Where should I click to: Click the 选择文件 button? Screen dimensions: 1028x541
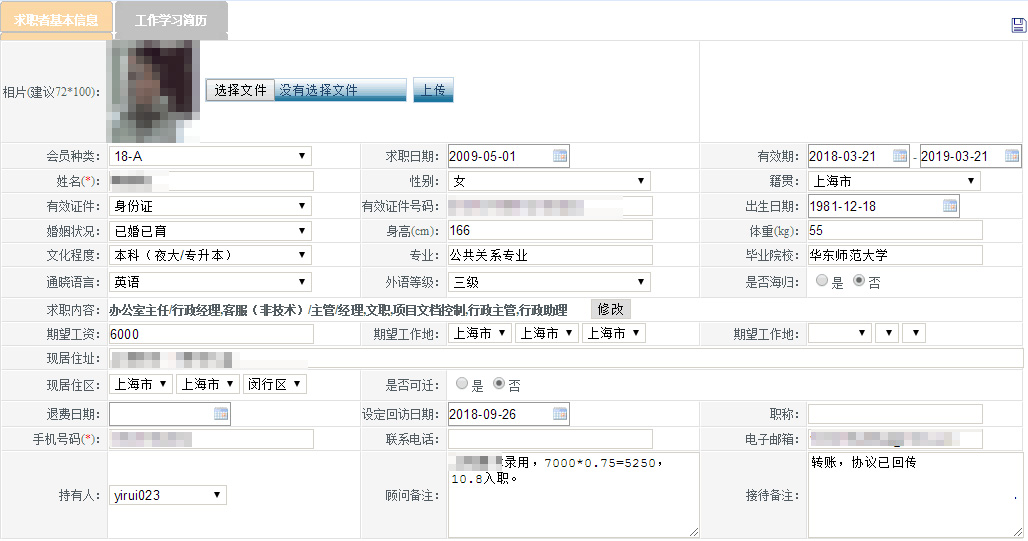240,90
